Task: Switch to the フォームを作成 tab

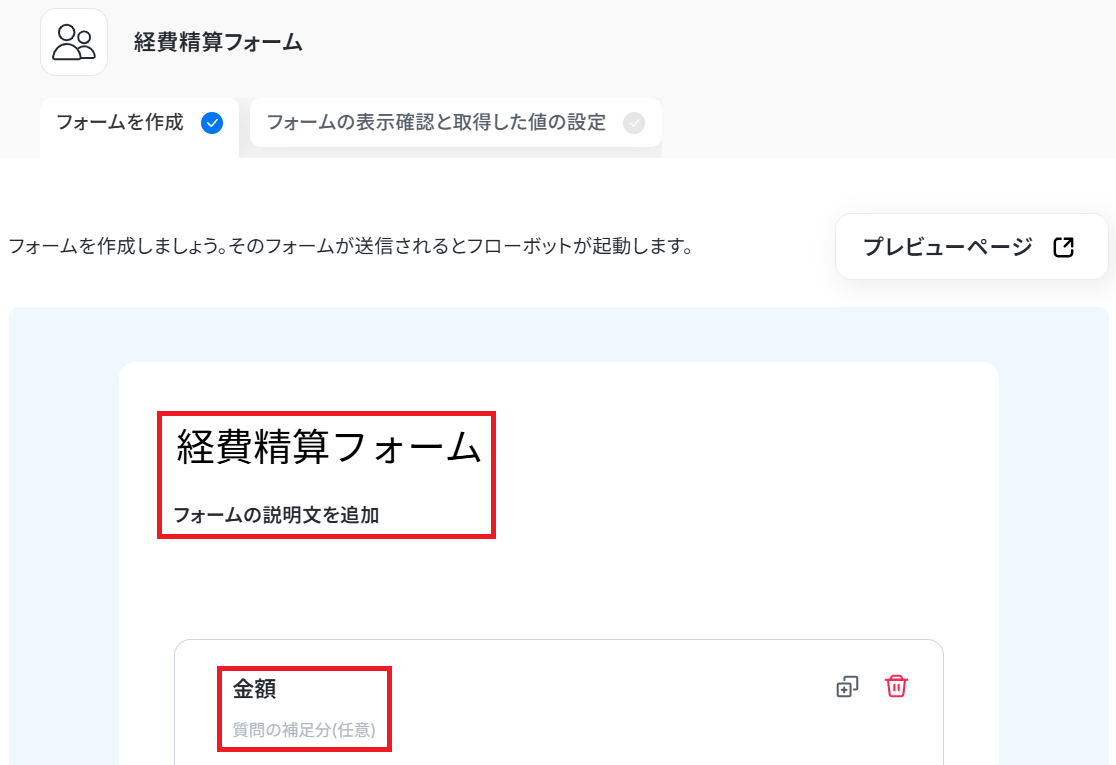Action: (140, 123)
